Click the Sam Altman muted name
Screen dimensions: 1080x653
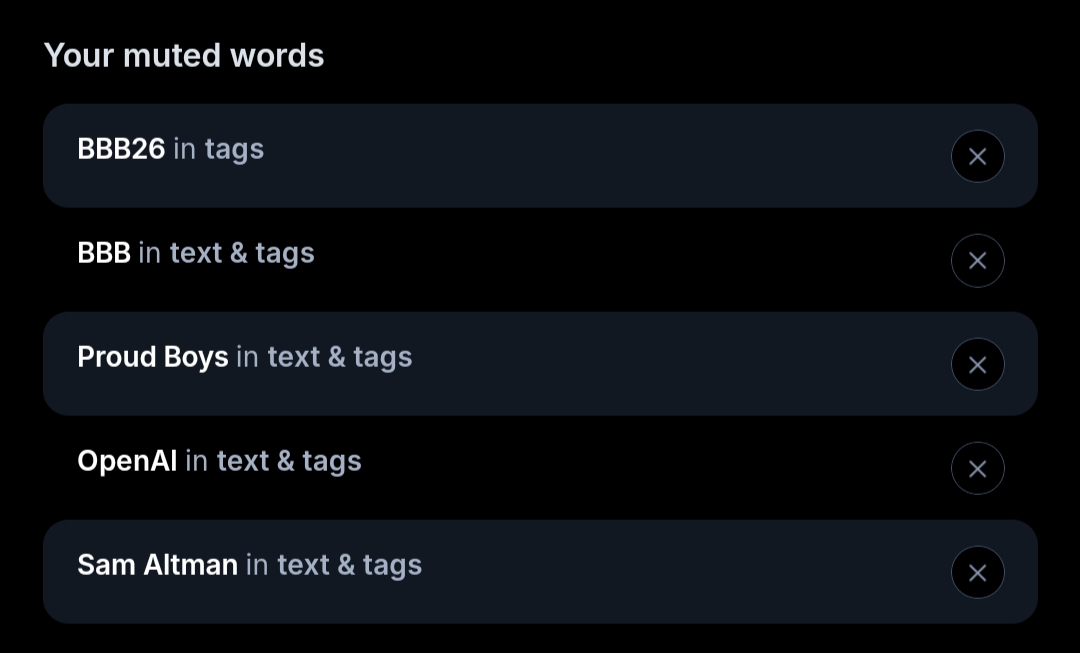pos(157,565)
